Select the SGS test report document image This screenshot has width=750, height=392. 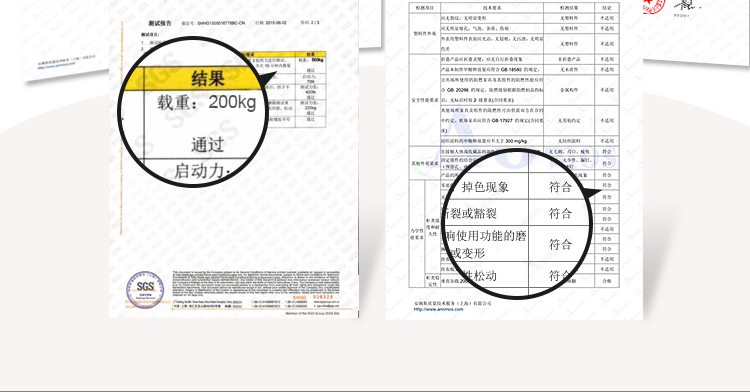234,158
